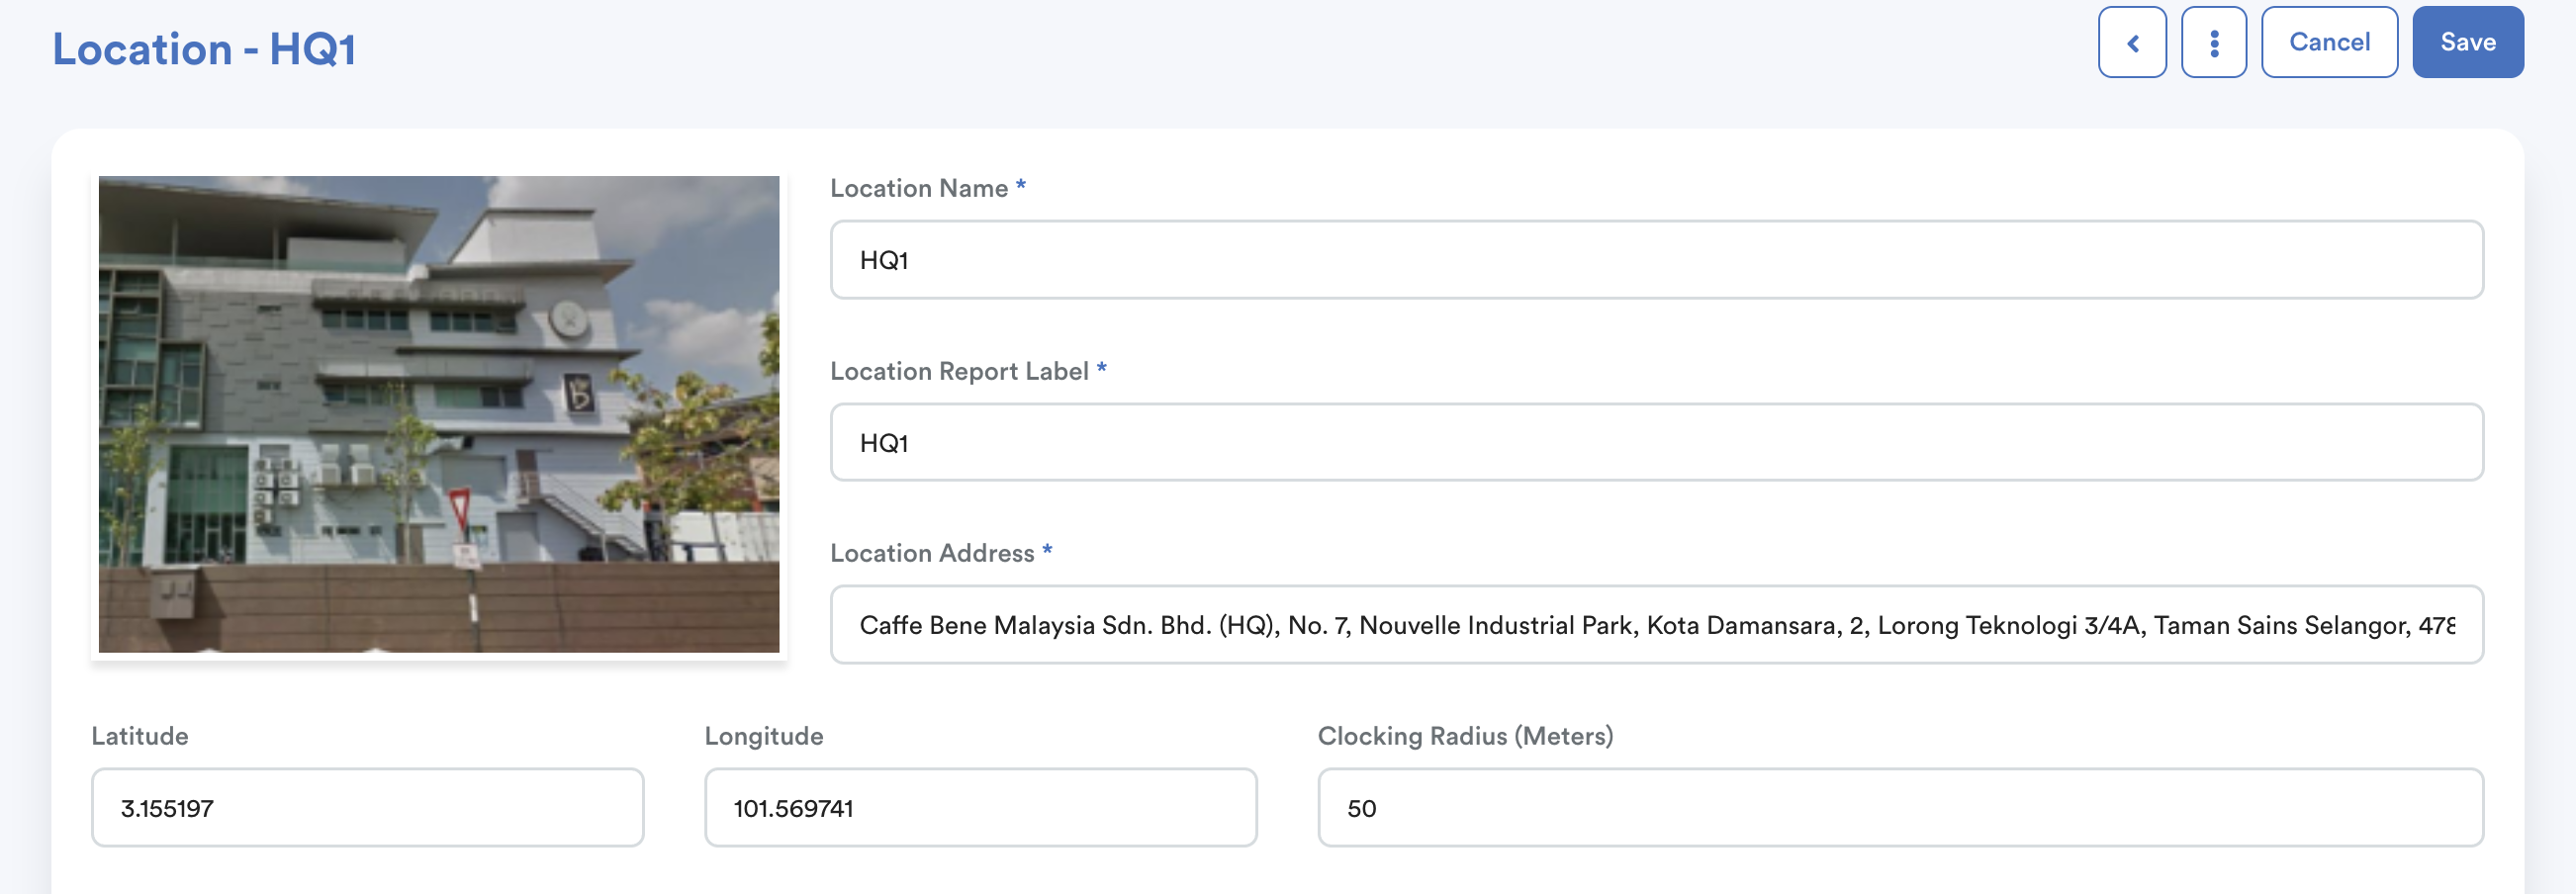Save the HQ1 location changes
This screenshot has height=894, width=2576.
click(2467, 42)
